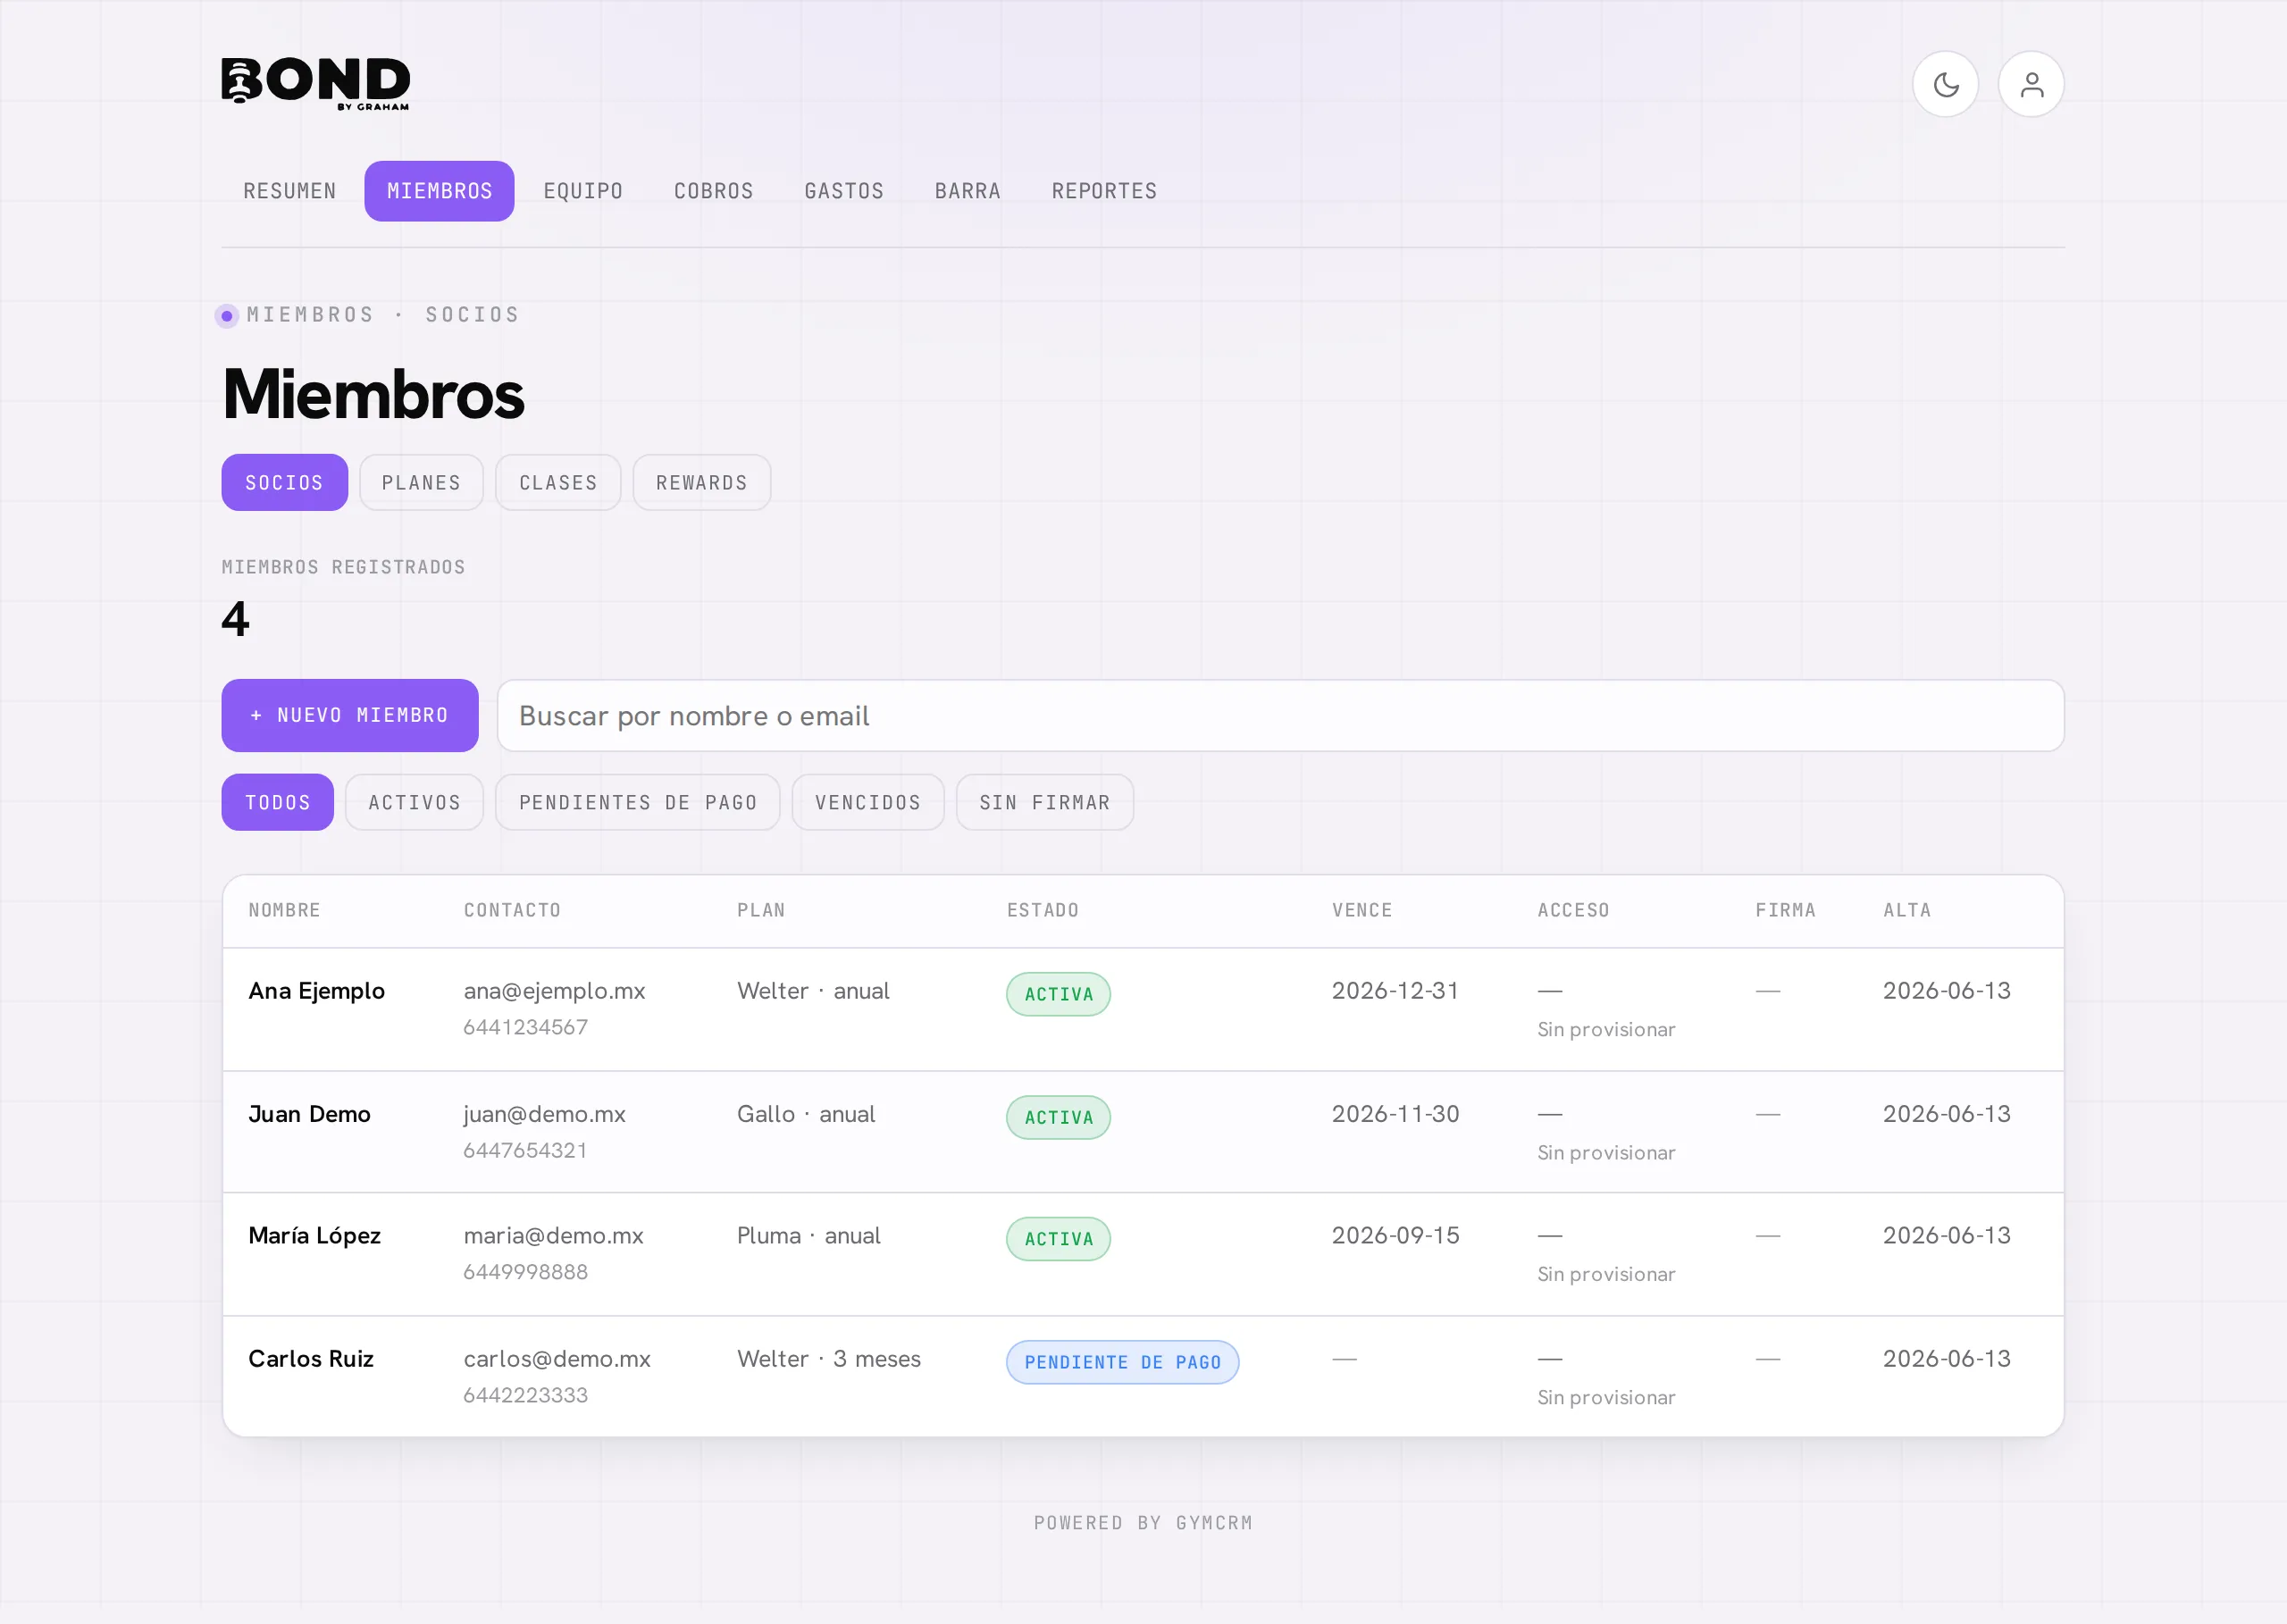Click the plan Welter · 3 meses
The height and width of the screenshot is (1624, 2287).
829,1359
